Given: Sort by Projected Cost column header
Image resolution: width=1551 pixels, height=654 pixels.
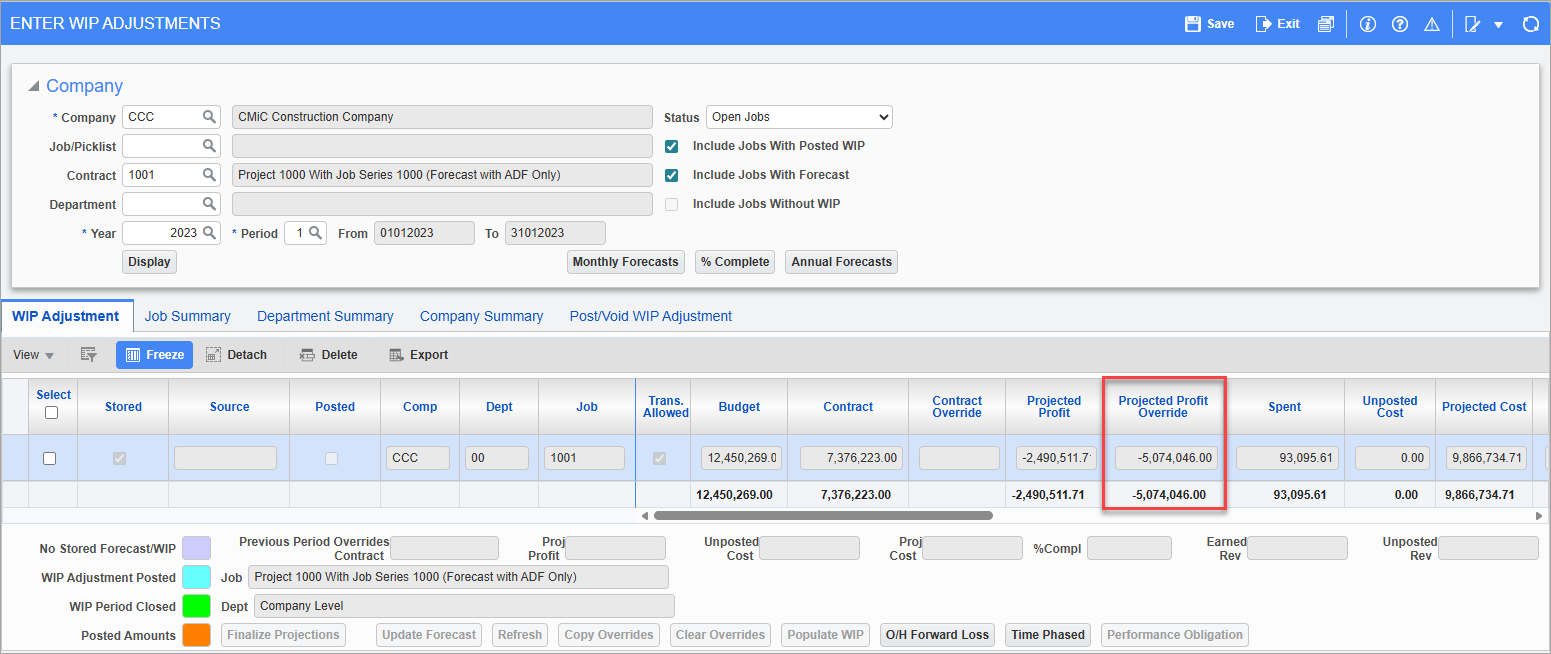Looking at the screenshot, I should (x=1484, y=407).
